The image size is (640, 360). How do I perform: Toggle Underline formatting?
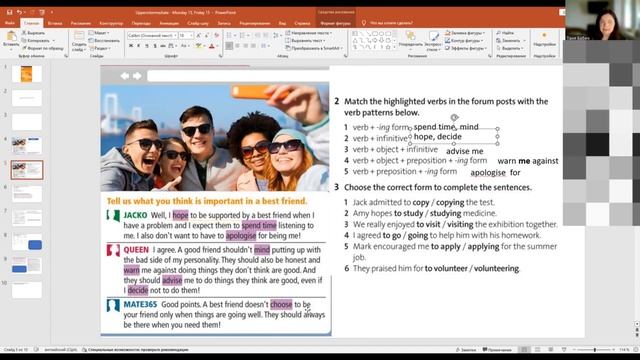tap(147, 46)
